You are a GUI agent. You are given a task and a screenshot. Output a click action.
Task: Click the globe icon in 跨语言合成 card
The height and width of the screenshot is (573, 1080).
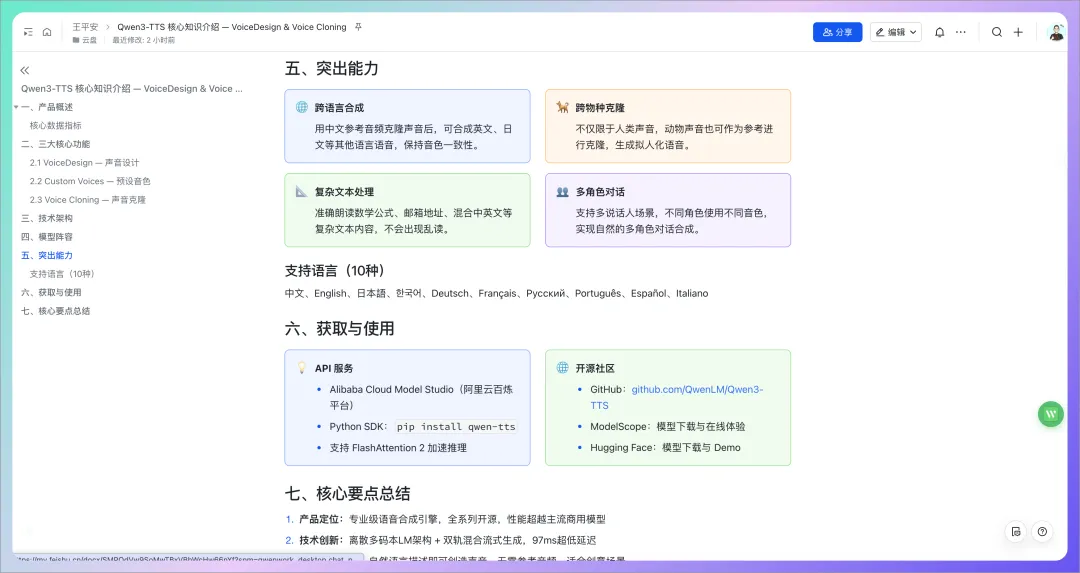pos(302,107)
